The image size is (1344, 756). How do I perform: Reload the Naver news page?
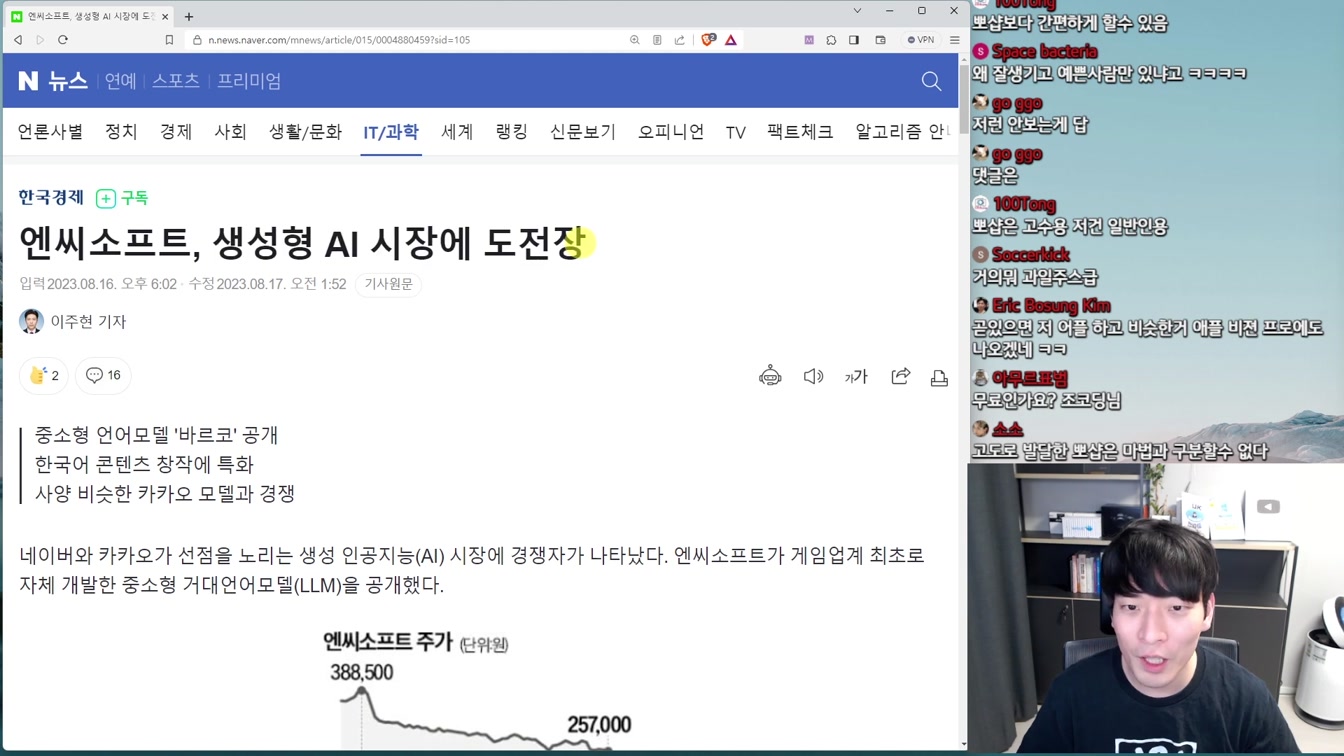63,40
